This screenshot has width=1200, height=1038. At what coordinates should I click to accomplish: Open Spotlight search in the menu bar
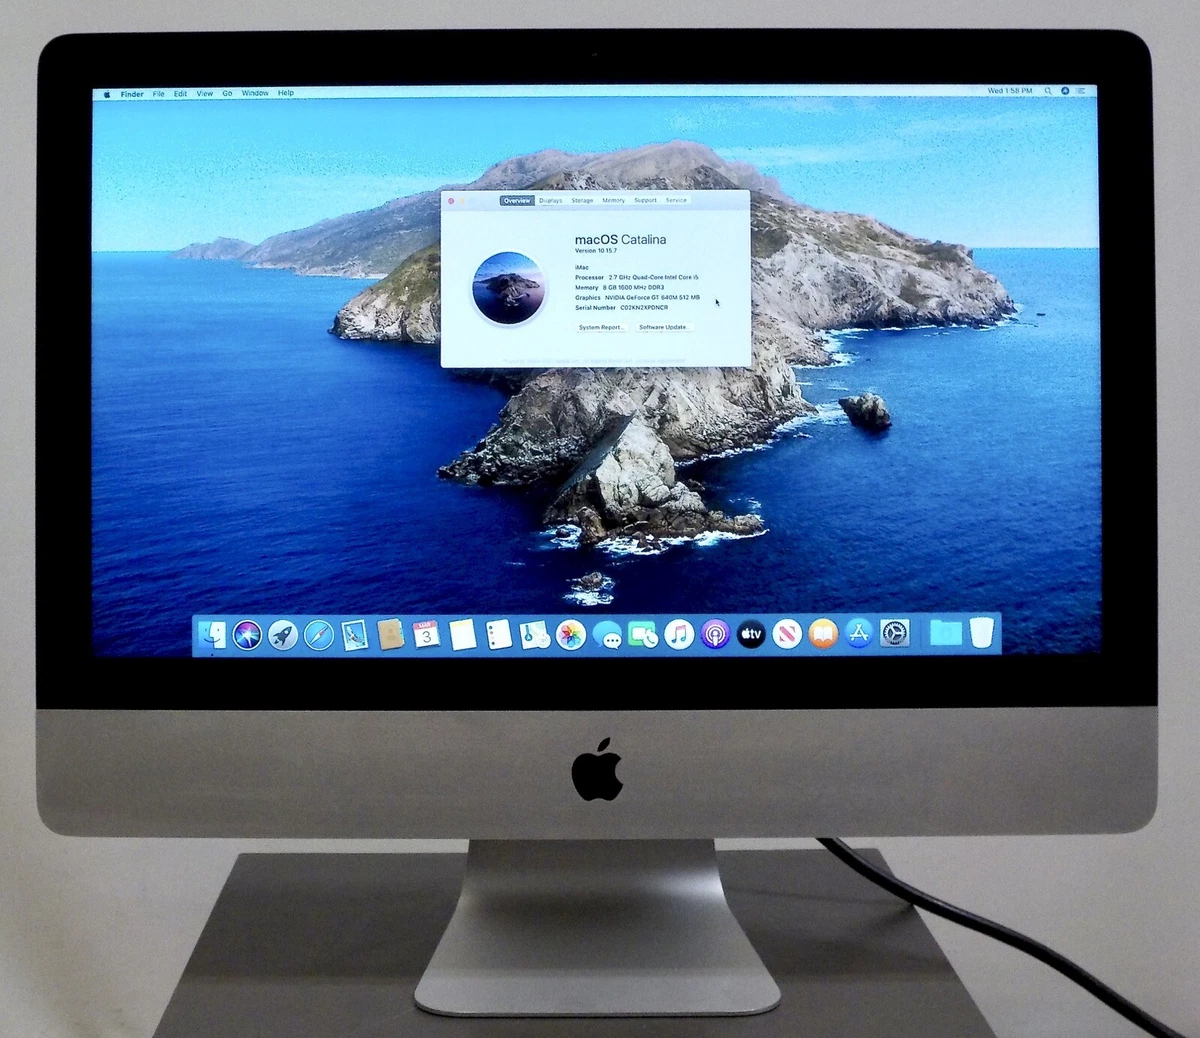1047,90
